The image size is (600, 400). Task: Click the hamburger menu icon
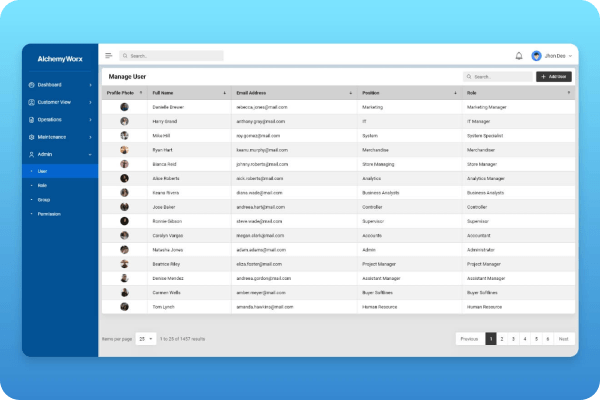click(109, 56)
